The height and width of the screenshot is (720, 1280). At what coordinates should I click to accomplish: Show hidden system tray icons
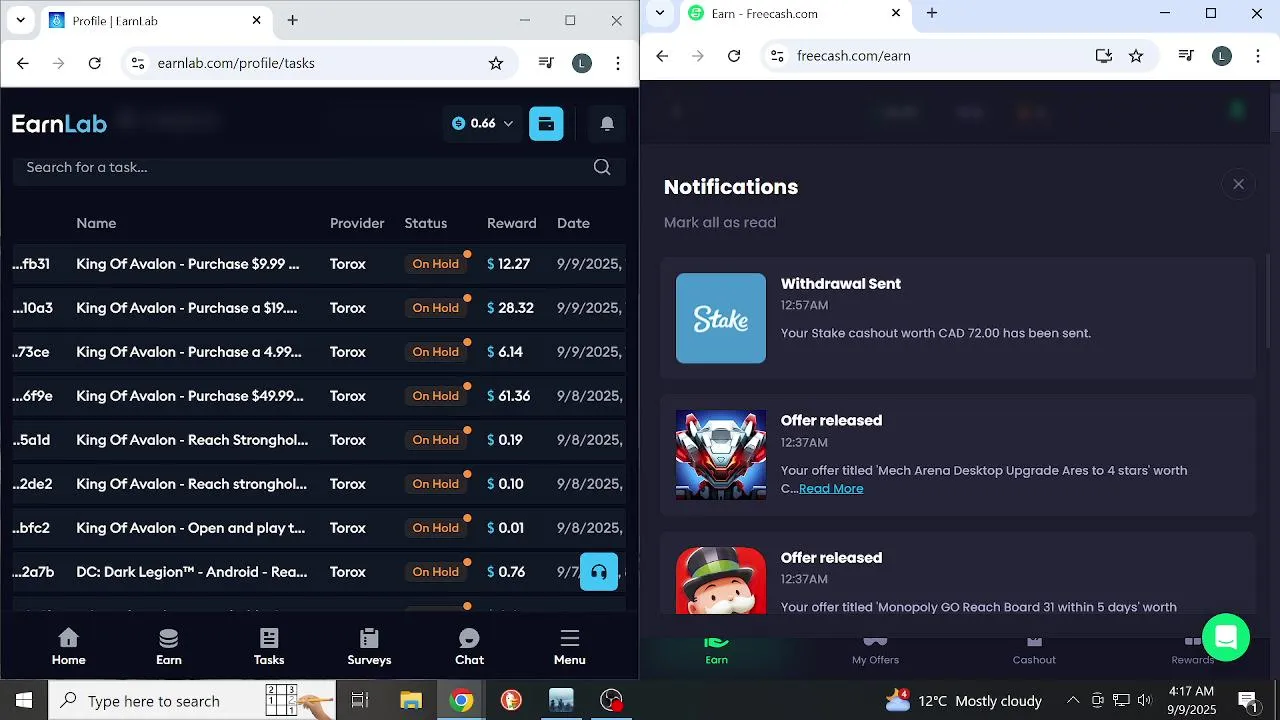[1073, 701]
